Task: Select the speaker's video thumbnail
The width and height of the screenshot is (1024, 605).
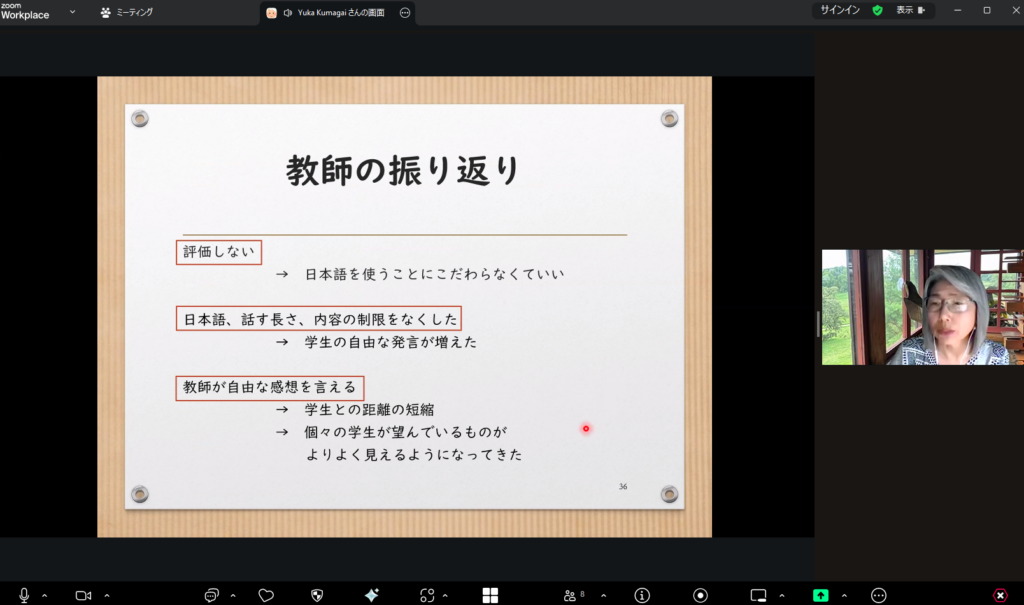Action: [922, 307]
